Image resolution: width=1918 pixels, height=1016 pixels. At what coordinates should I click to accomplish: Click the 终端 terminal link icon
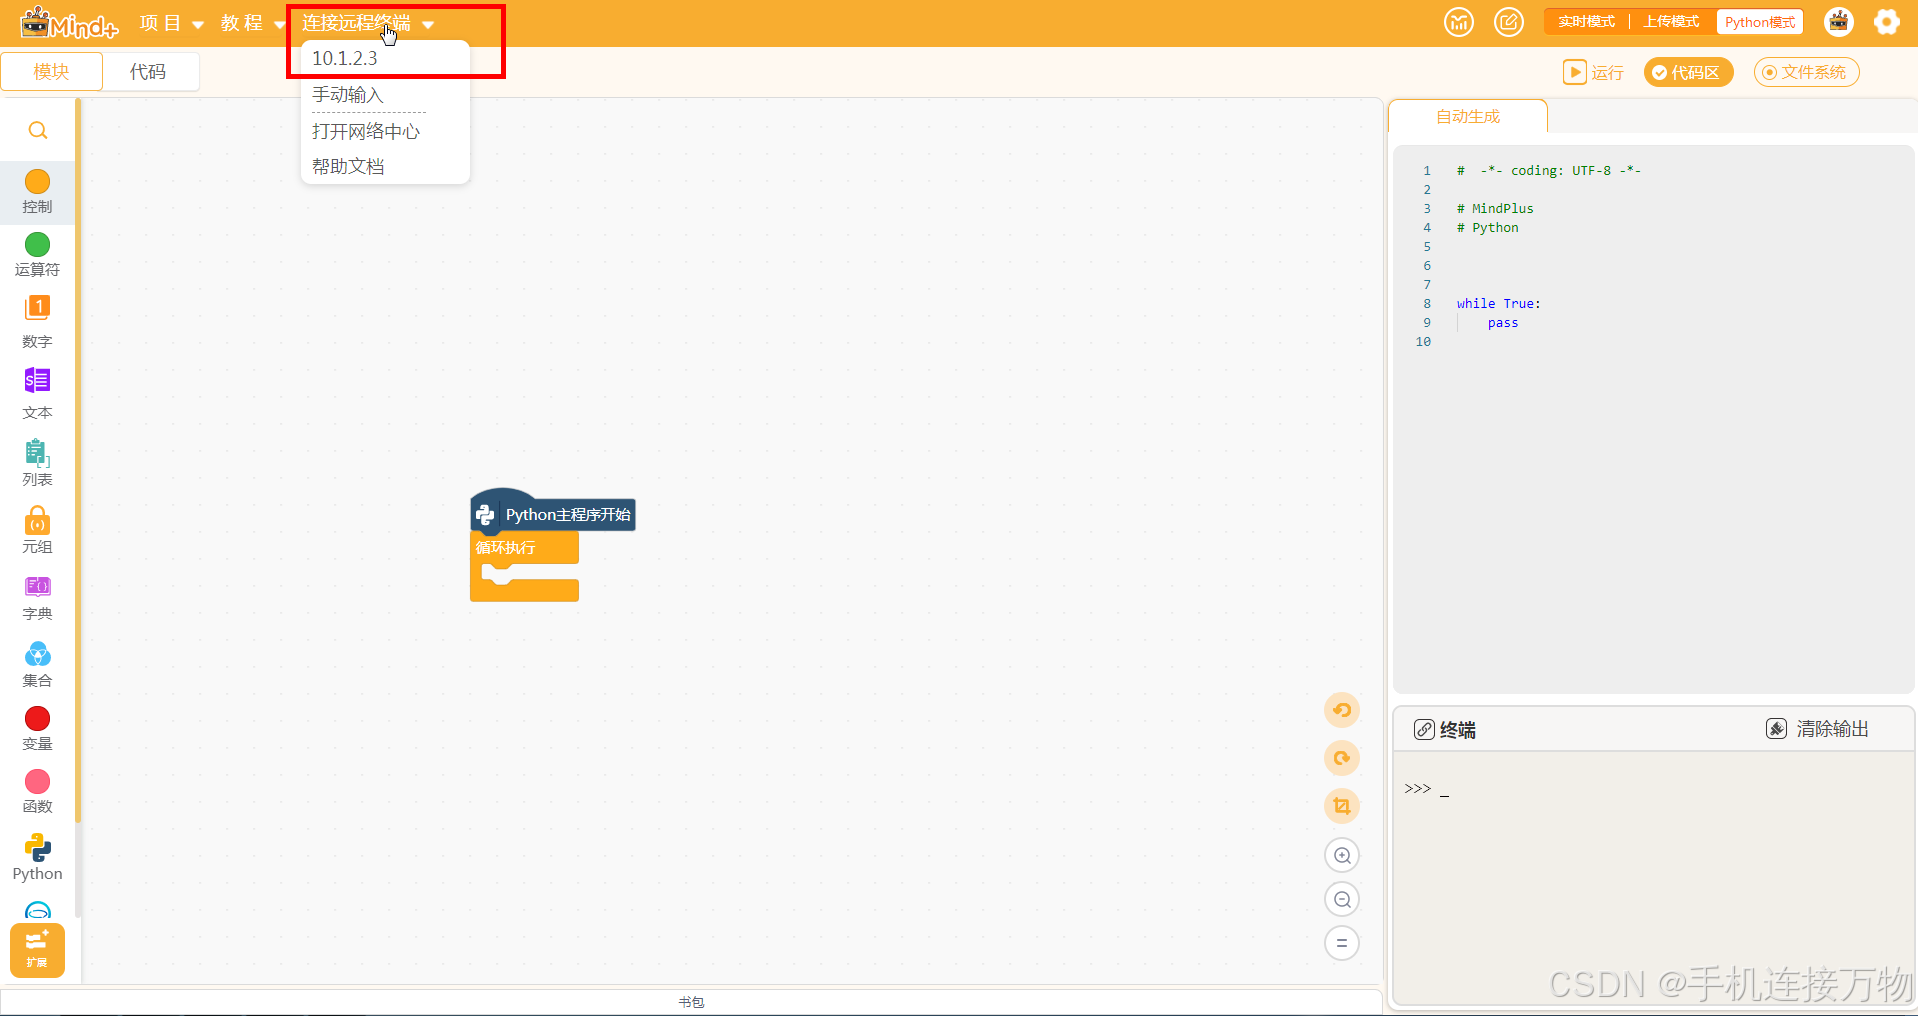coord(1424,730)
